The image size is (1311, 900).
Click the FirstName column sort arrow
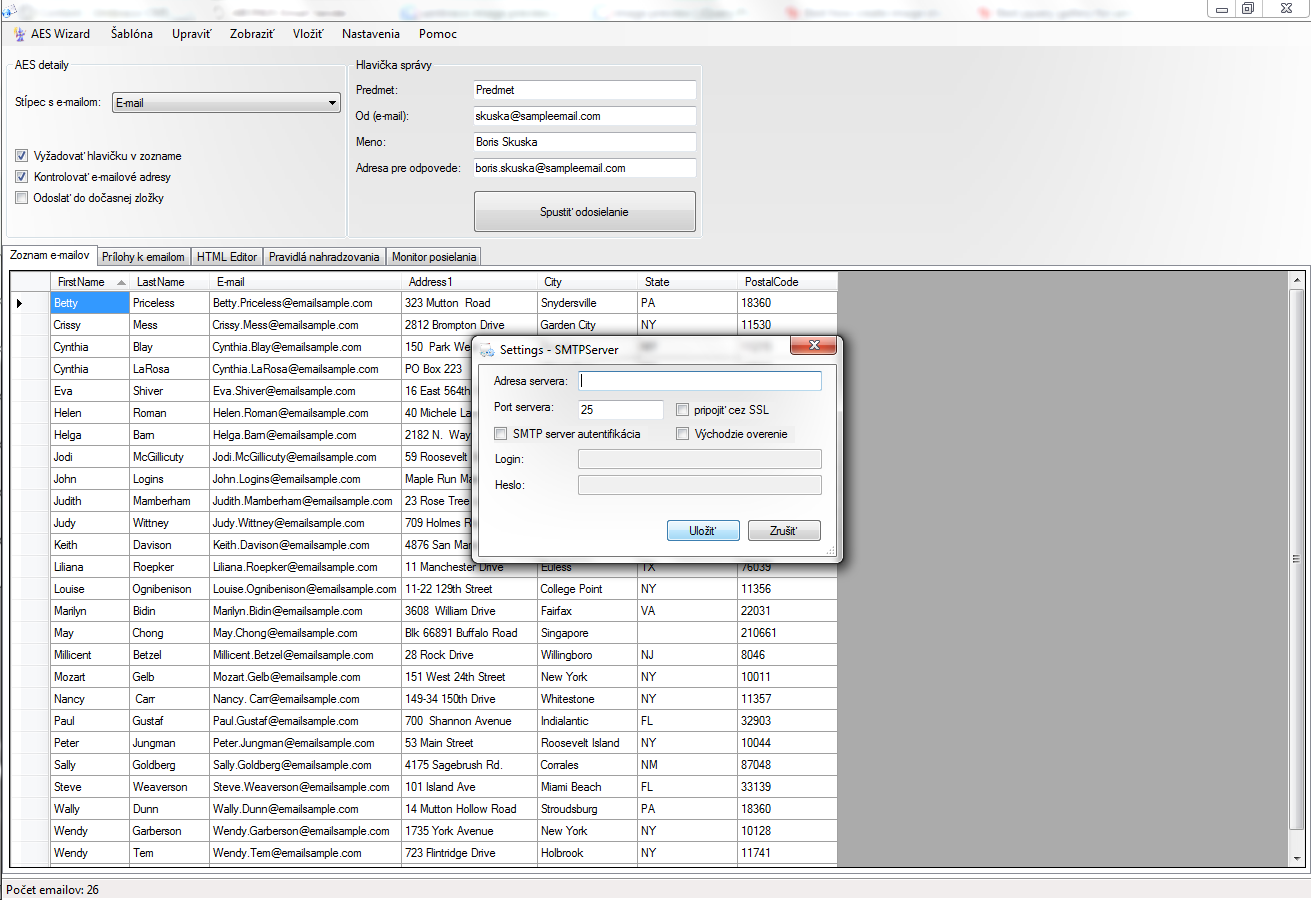coord(121,282)
